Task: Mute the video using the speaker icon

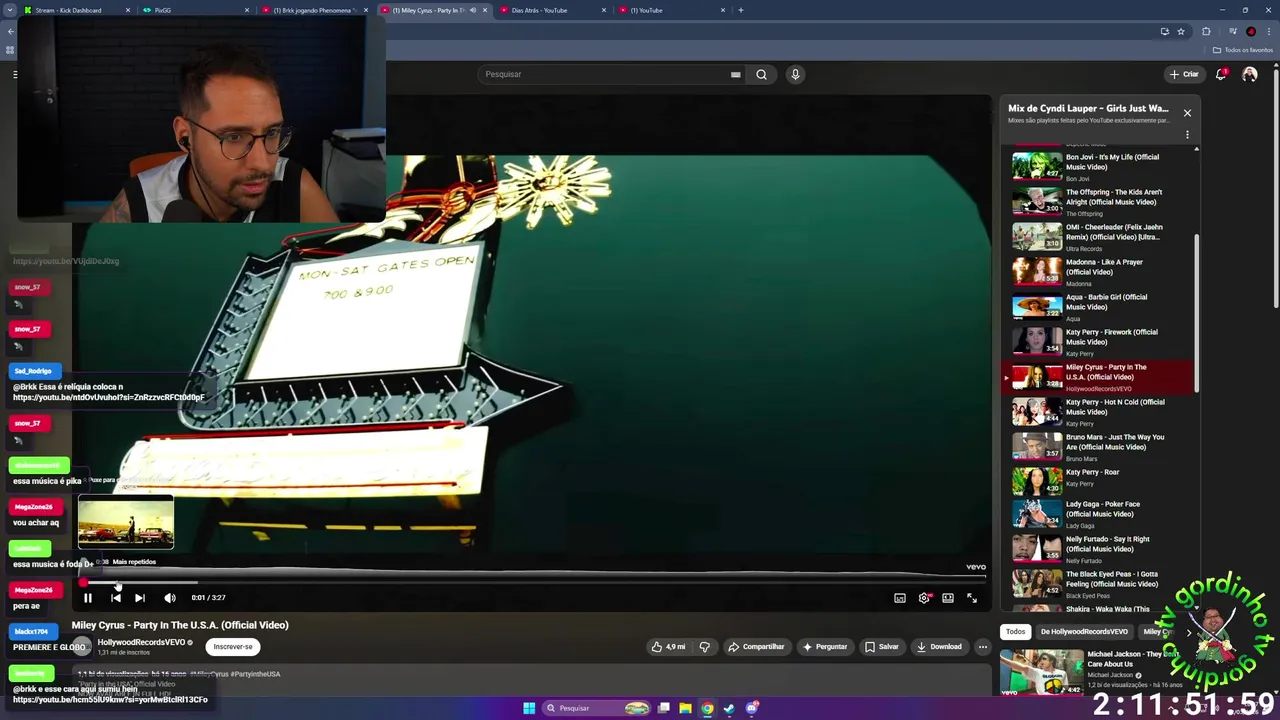Action: 170,598
